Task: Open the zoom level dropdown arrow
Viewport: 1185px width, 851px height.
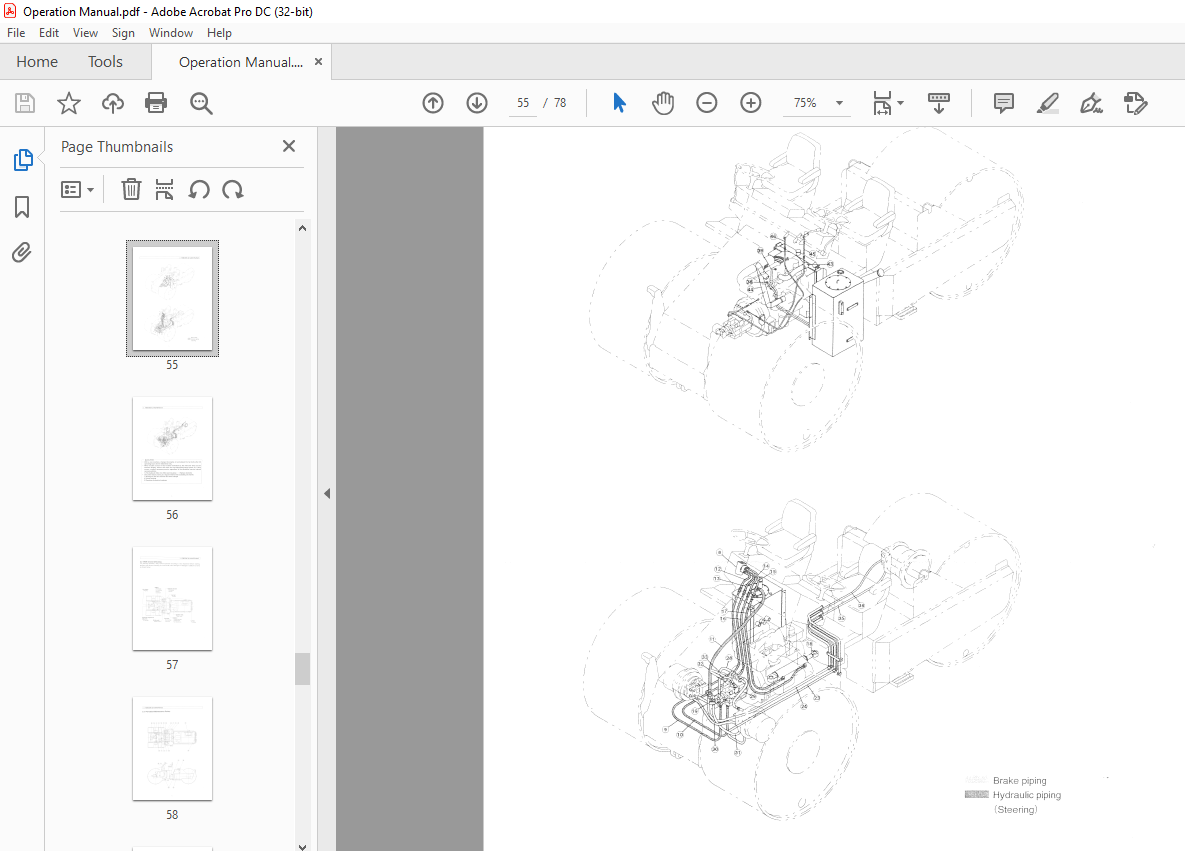Action: [x=839, y=103]
